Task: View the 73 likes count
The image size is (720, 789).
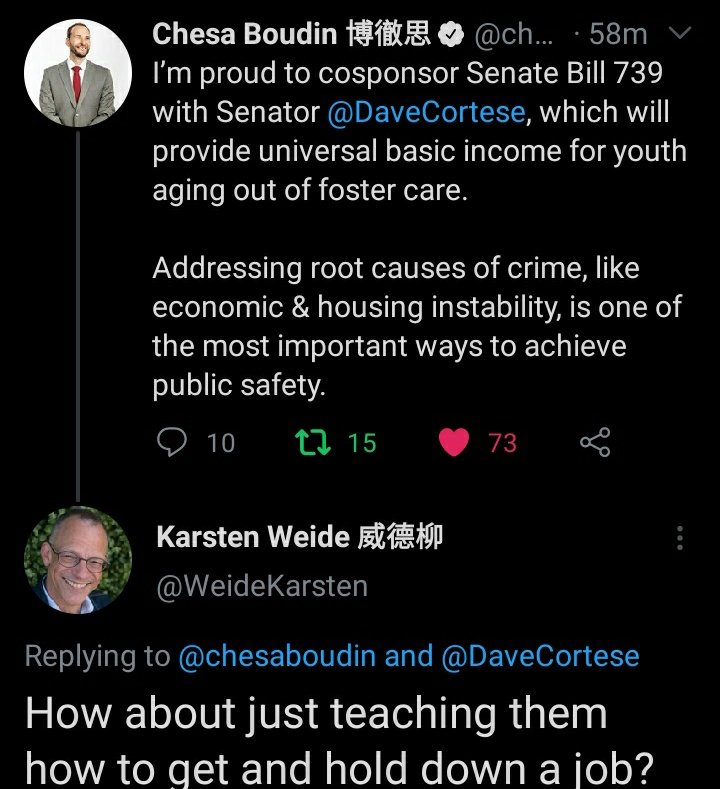Action: [502, 443]
